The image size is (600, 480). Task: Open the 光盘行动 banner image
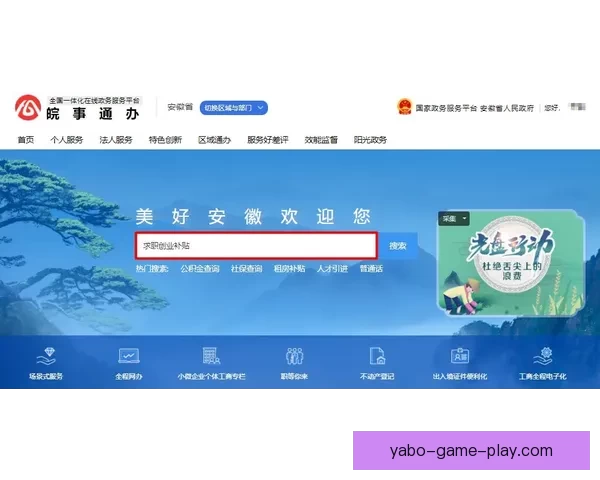[x=511, y=263]
